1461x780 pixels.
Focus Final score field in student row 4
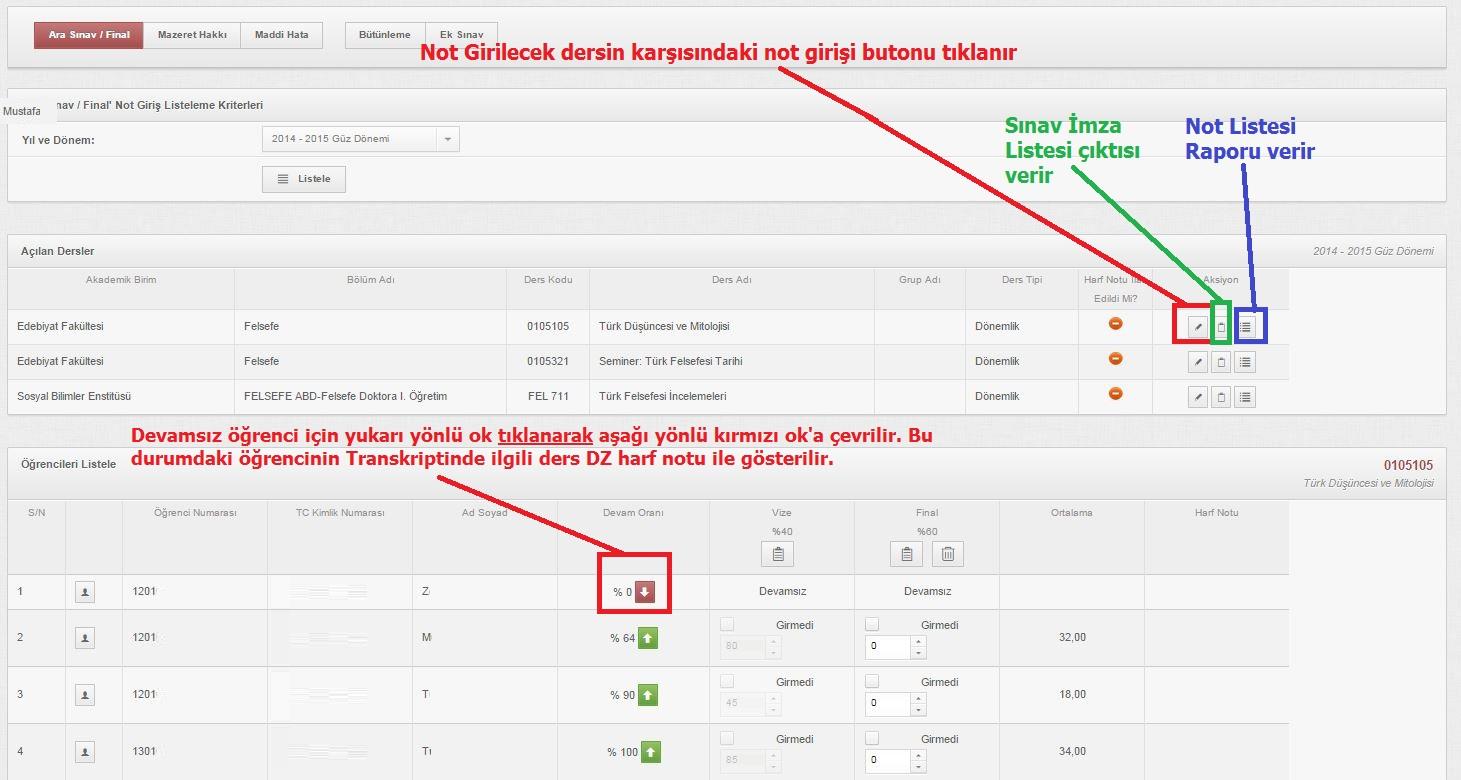888,760
